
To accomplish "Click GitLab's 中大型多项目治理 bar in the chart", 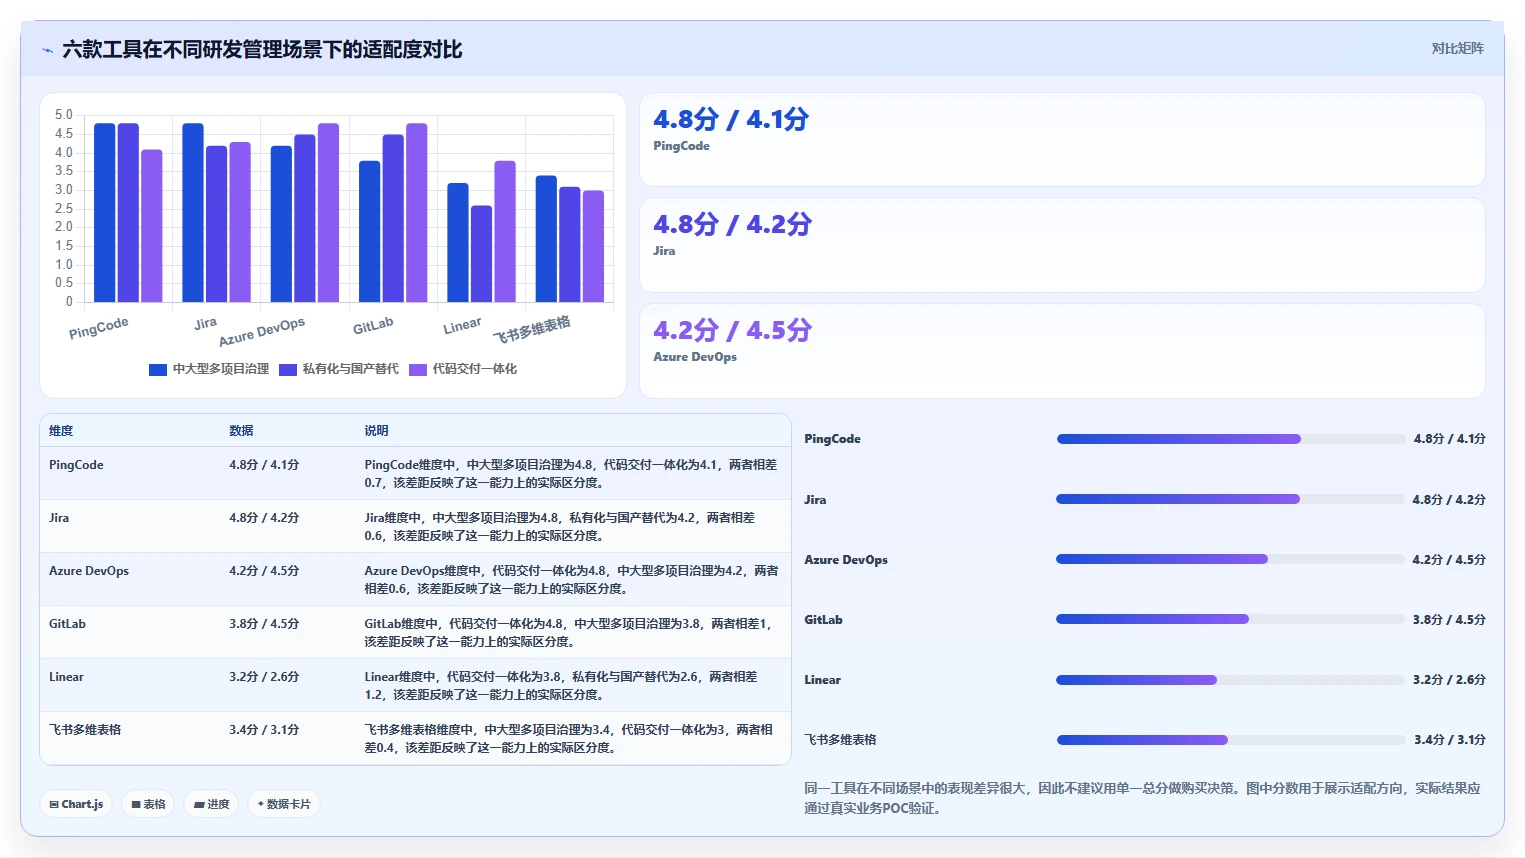I will point(369,232).
